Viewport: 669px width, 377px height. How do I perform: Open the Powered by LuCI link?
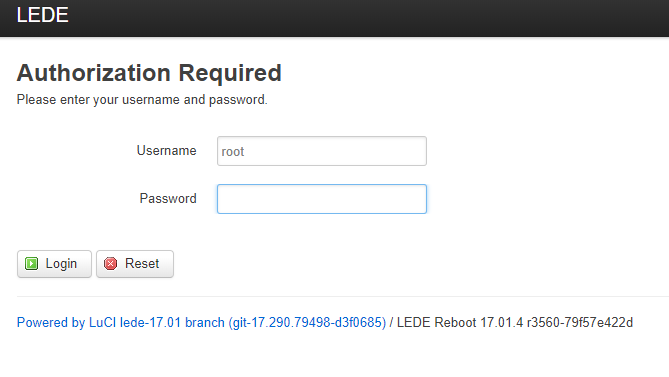201,322
